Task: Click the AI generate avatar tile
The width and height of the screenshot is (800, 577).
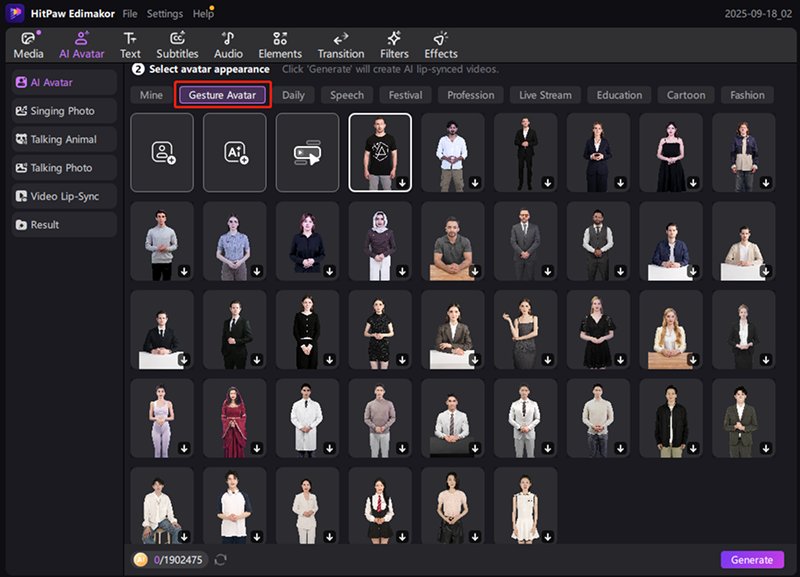Action: [x=235, y=153]
